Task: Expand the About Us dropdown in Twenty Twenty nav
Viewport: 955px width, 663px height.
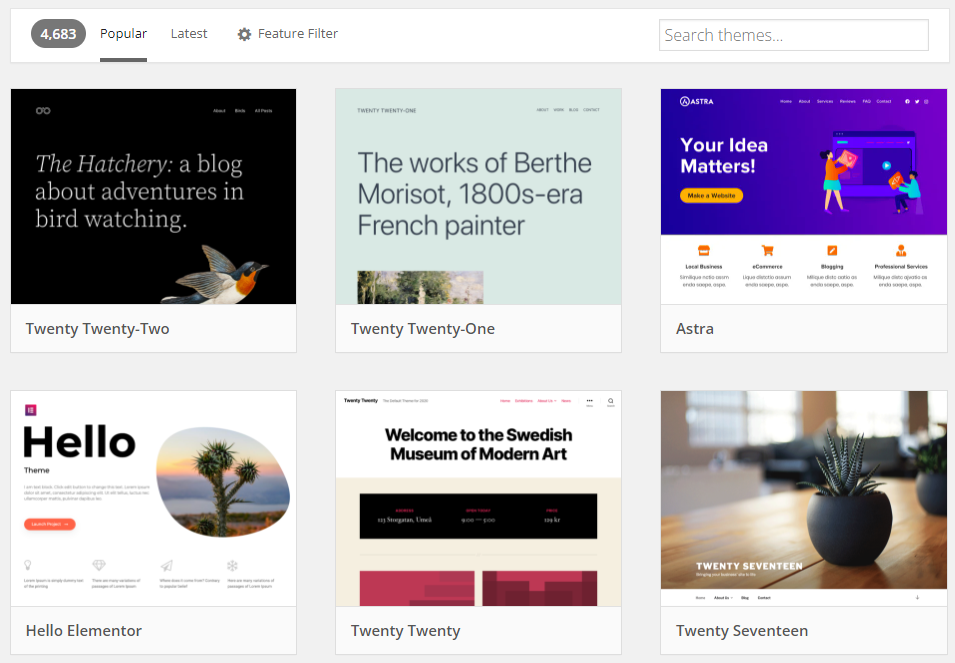Action: pyautogui.click(x=545, y=400)
